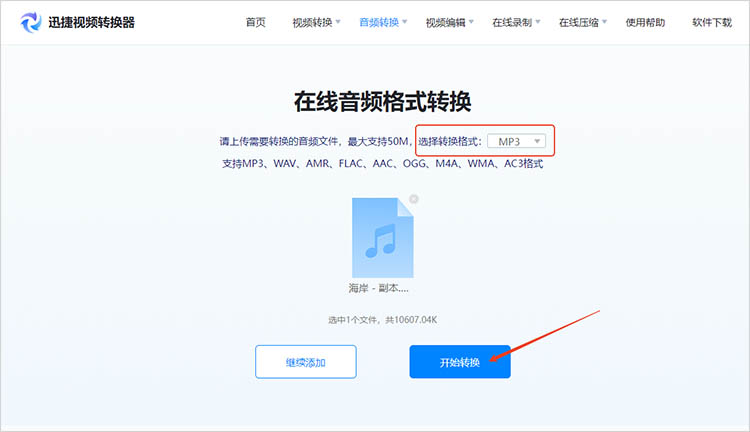Click the 请上传需要转换的音频文件 instruction text
Screen dimensions: 750x432
click(316, 141)
